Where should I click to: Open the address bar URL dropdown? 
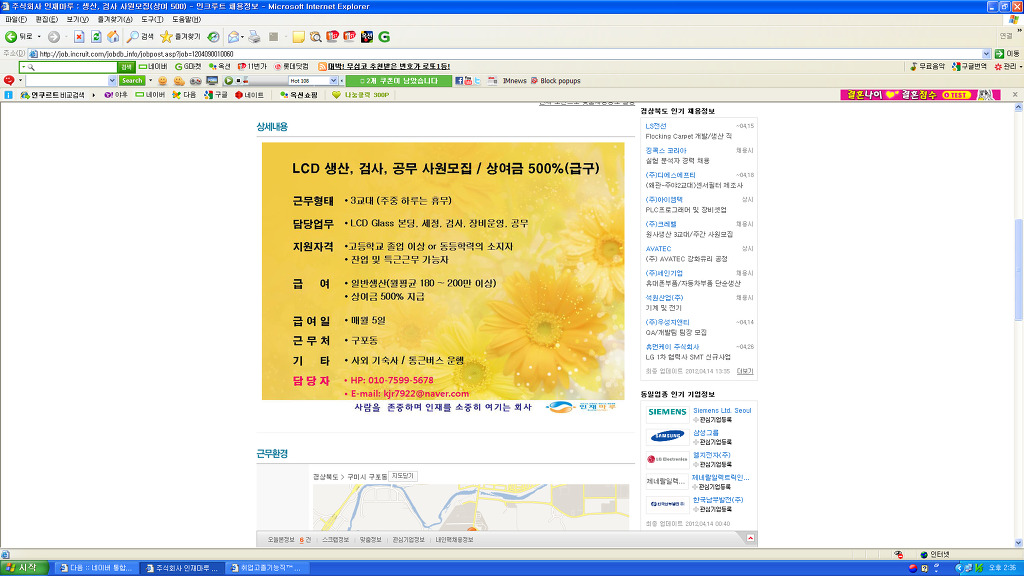click(x=986, y=54)
